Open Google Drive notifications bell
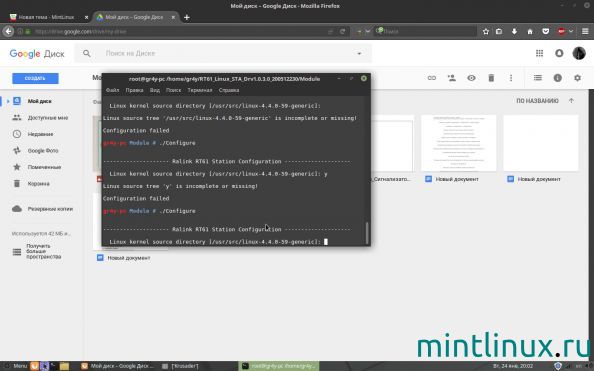 559,53
